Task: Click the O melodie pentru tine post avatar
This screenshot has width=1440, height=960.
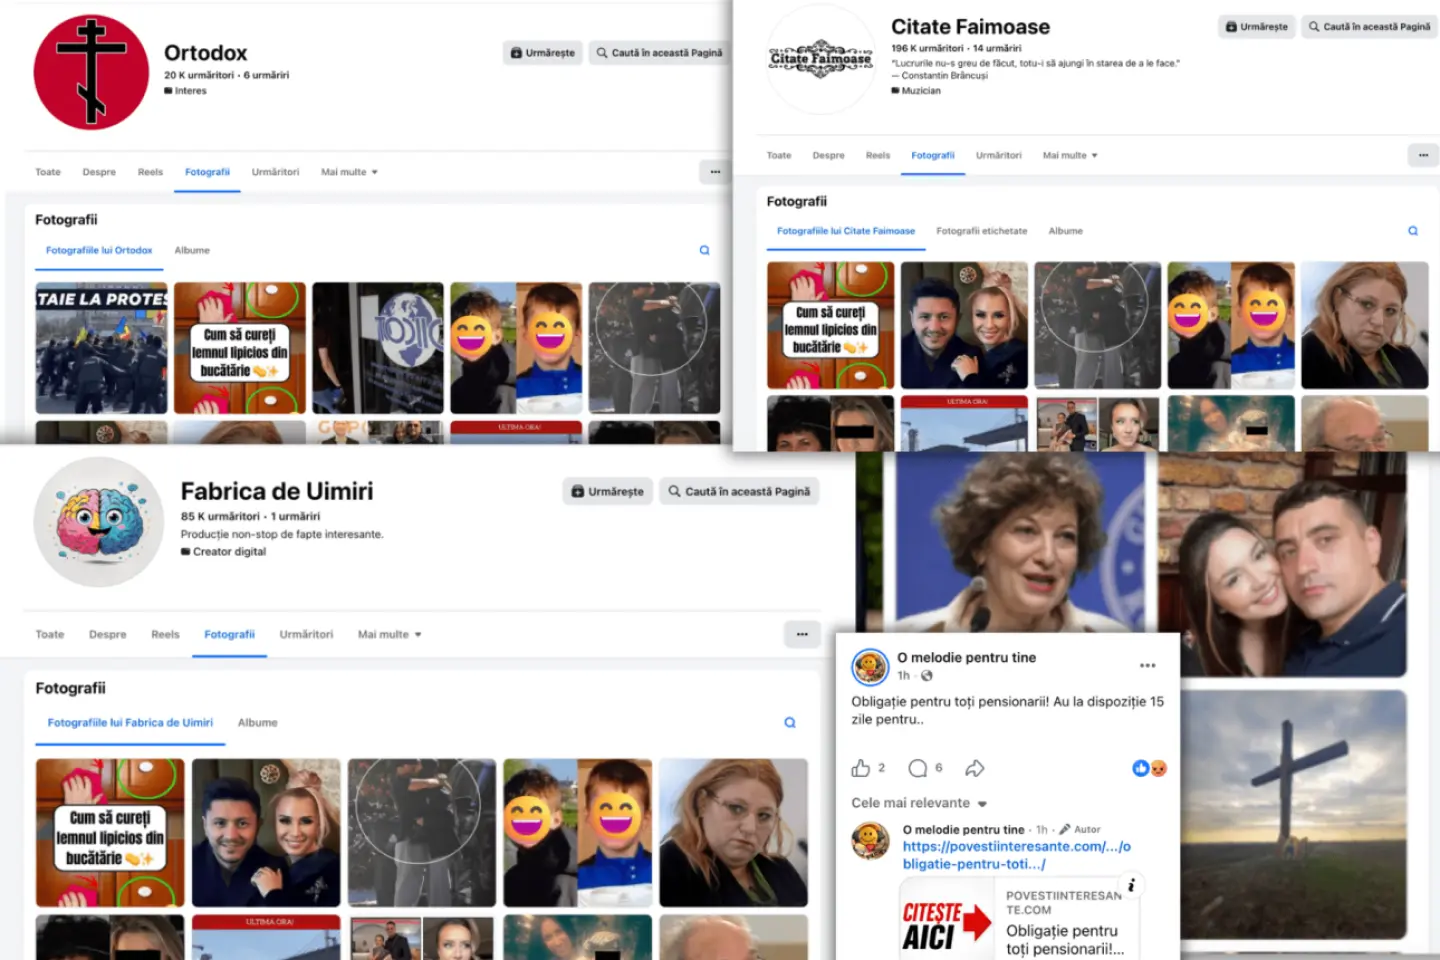Action: pyautogui.click(x=870, y=666)
